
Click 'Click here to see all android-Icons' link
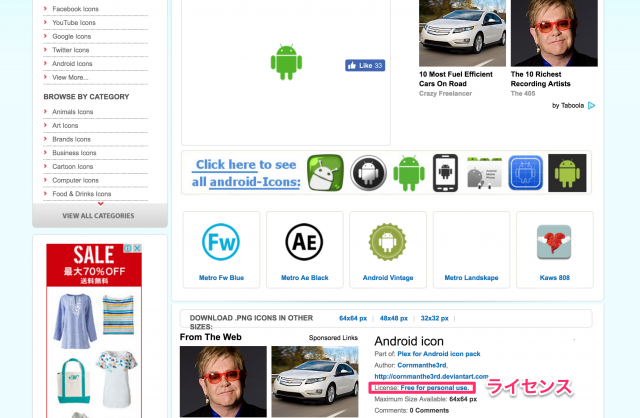246,173
